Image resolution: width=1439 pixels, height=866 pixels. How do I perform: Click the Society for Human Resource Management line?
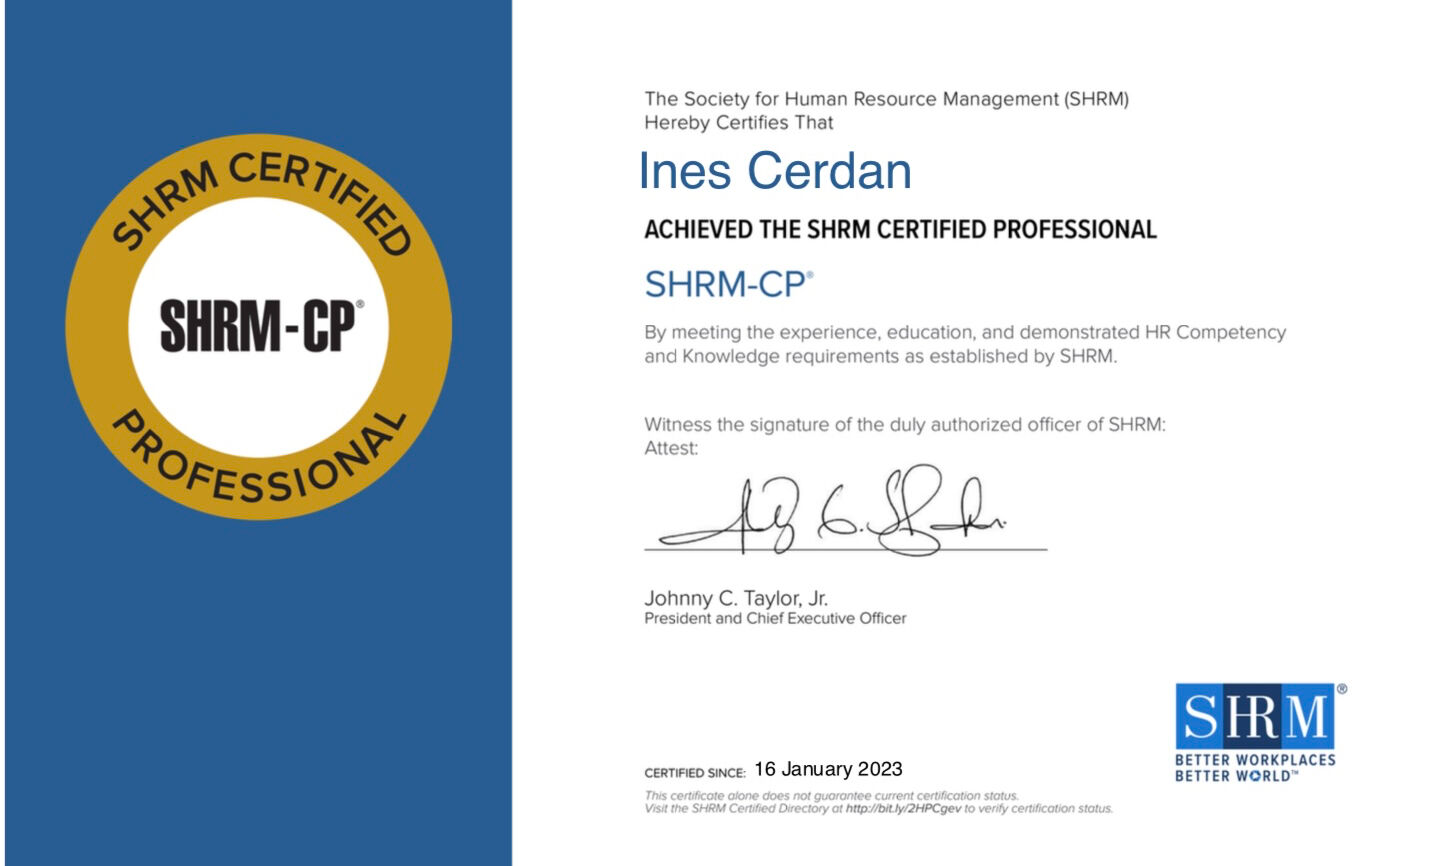(886, 99)
